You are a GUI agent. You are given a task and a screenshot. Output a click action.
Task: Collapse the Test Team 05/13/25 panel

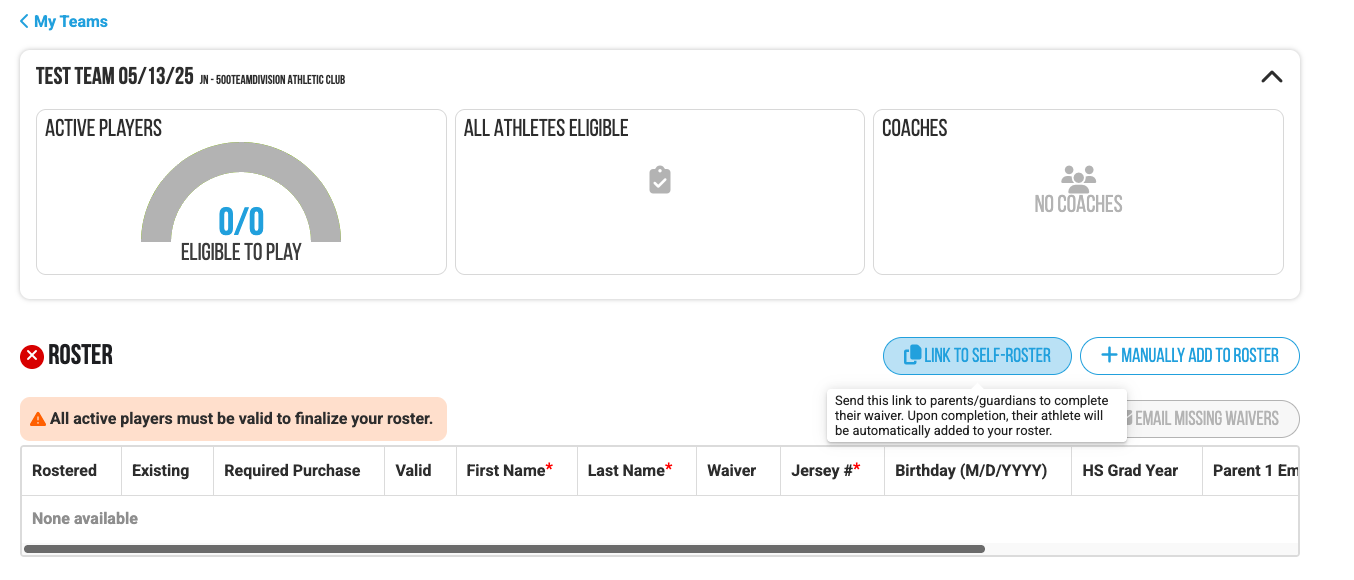click(1271, 77)
